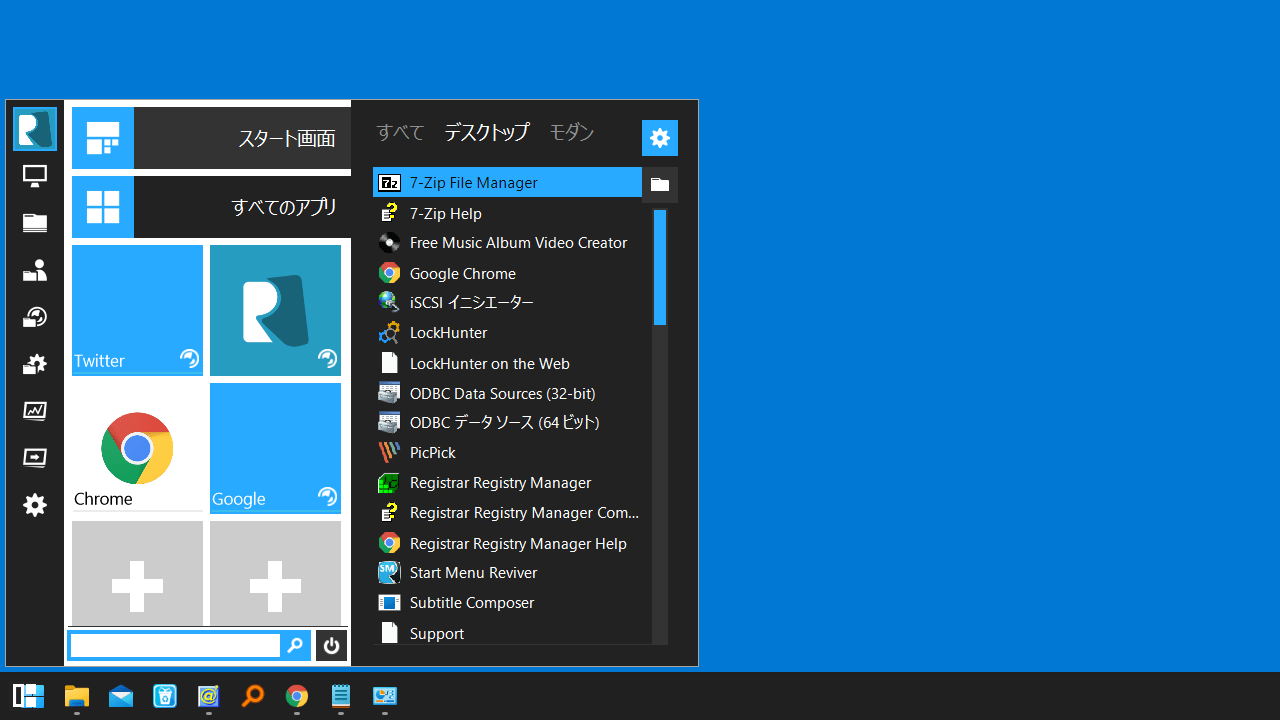The image size is (1280, 720).
Task: Click the LockHunter app icon in list
Action: 389,332
